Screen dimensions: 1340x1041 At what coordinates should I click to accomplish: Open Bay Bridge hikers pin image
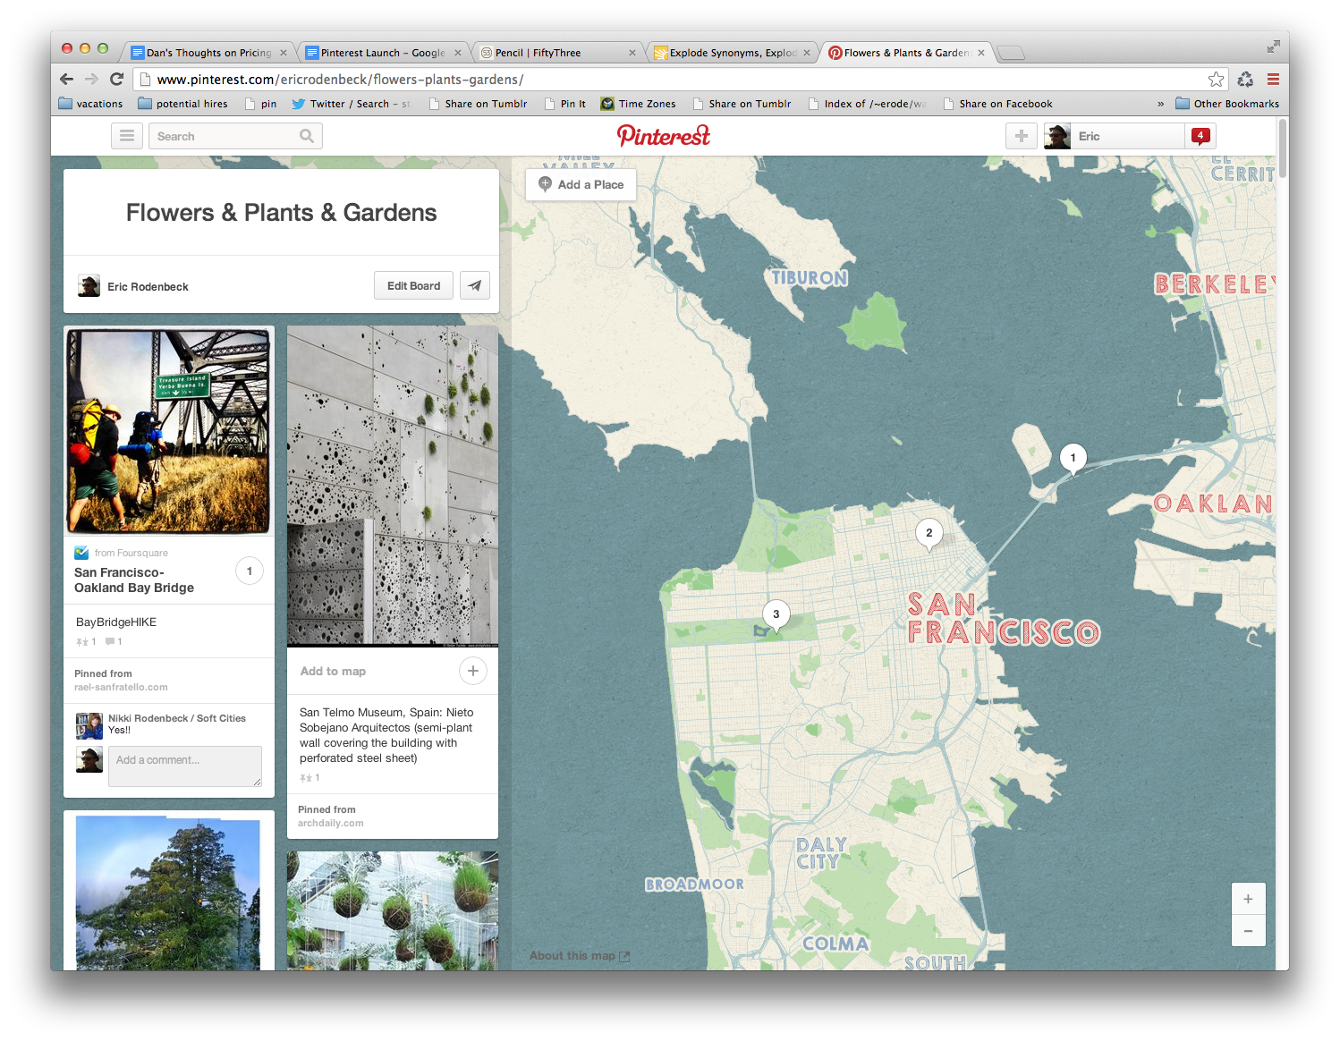[x=169, y=431]
